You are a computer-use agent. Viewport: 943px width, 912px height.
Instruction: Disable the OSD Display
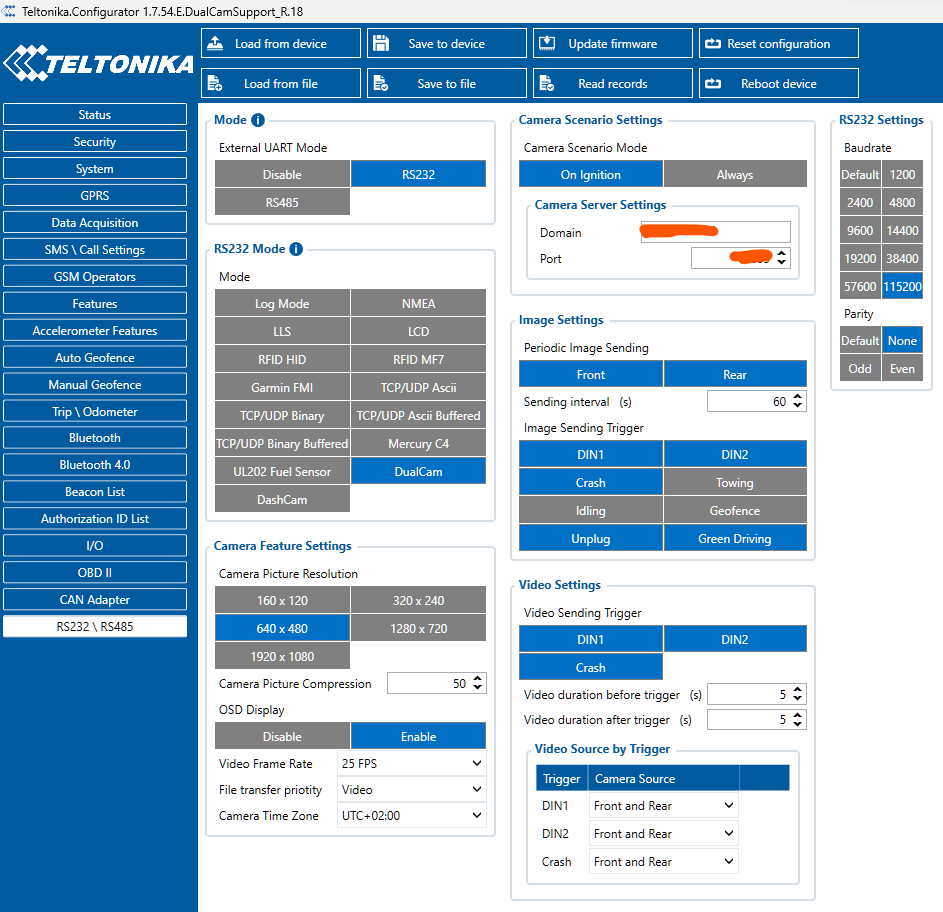tap(282, 736)
